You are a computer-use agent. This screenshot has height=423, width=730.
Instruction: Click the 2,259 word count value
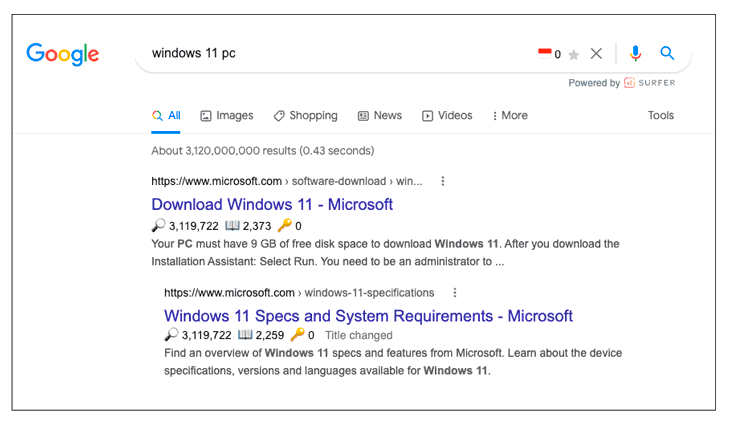click(x=270, y=335)
